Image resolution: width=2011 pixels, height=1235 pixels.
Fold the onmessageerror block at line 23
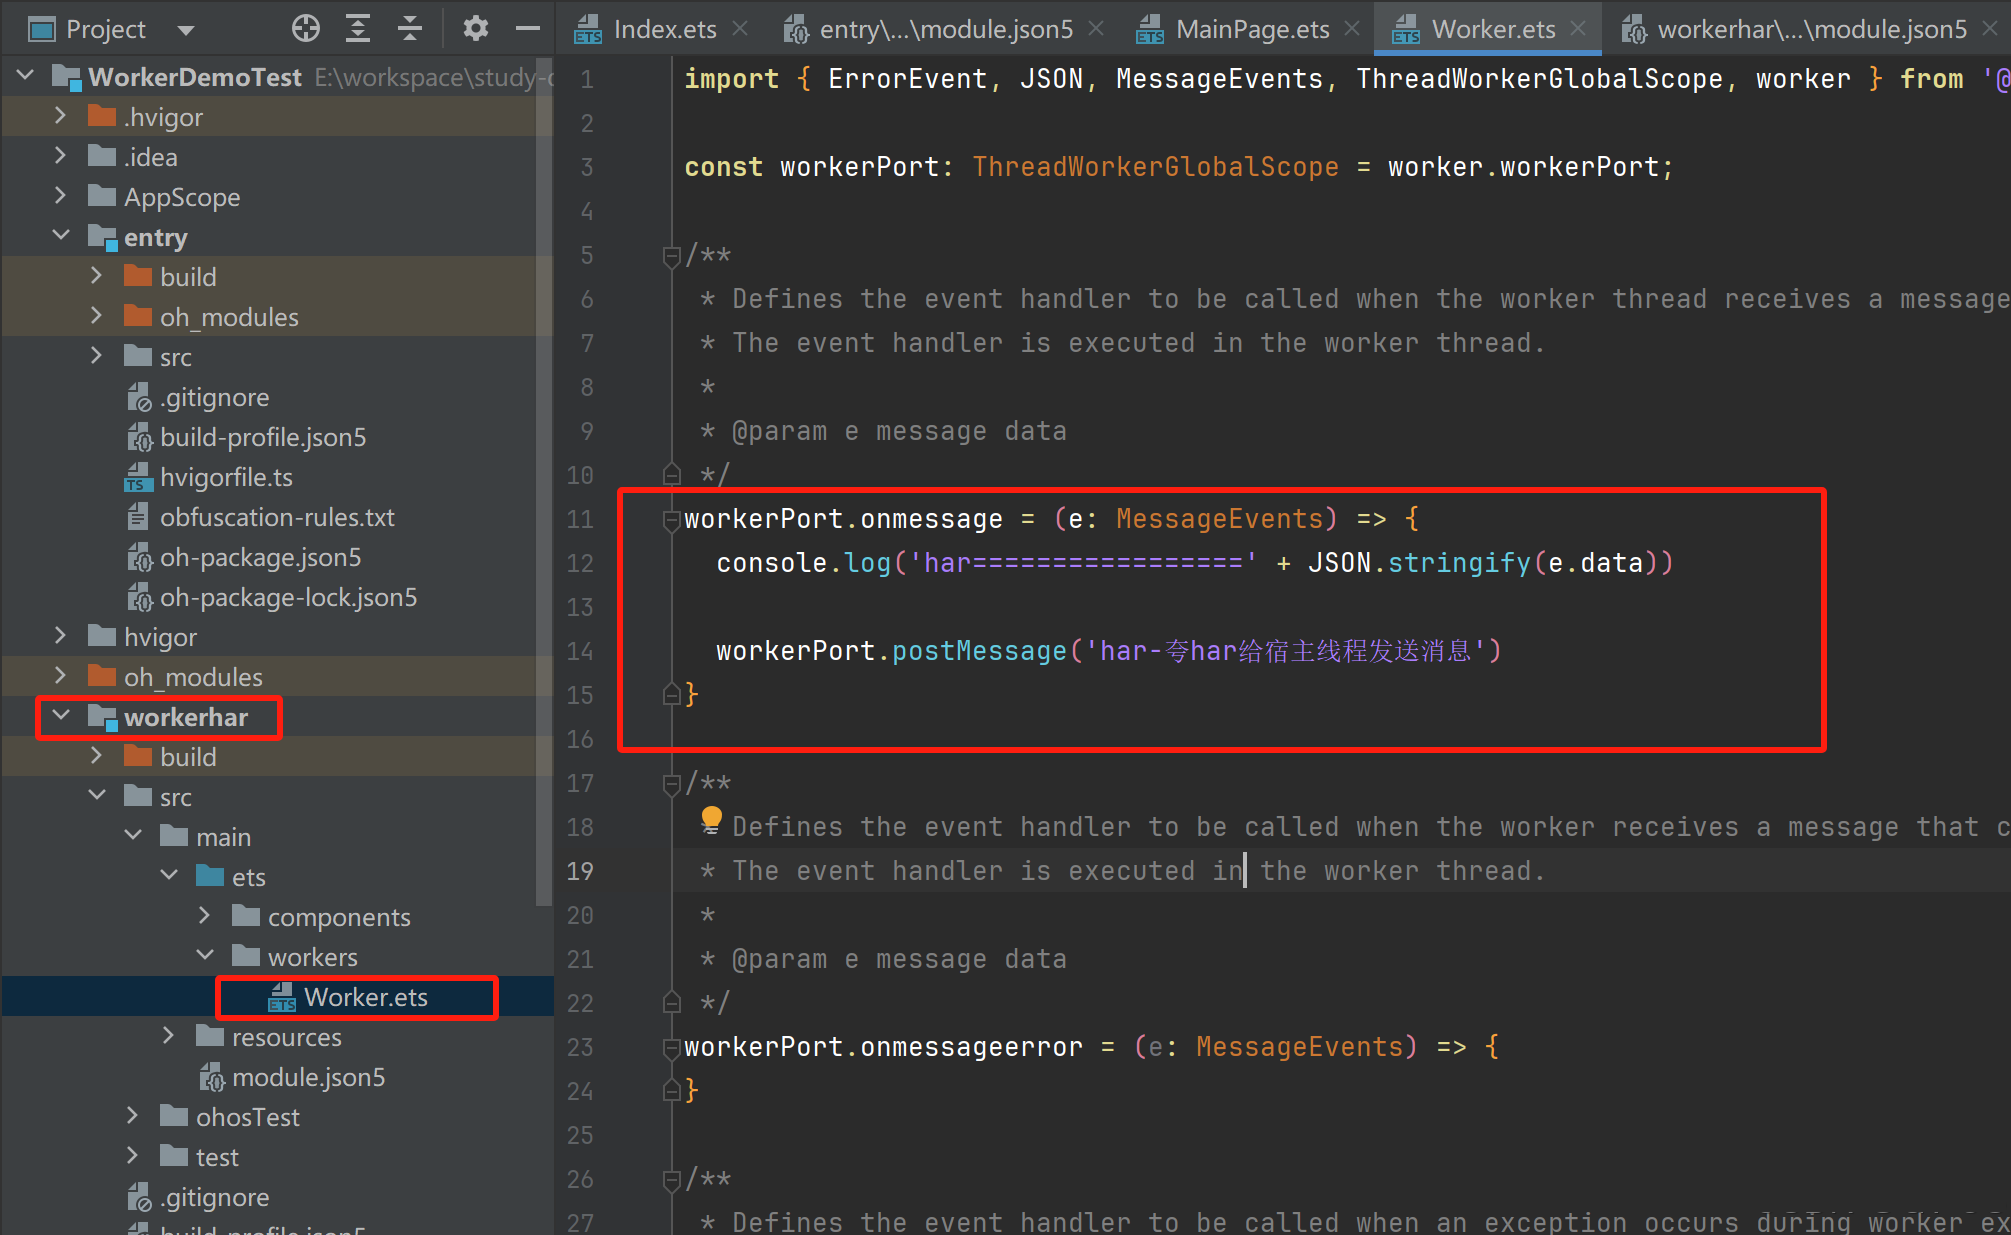(671, 1047)
